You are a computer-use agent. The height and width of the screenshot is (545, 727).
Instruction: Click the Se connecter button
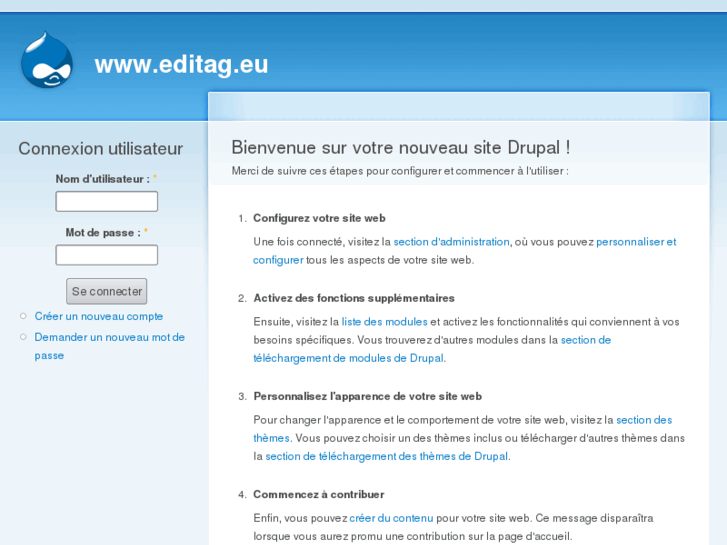(x=107, y=291)
